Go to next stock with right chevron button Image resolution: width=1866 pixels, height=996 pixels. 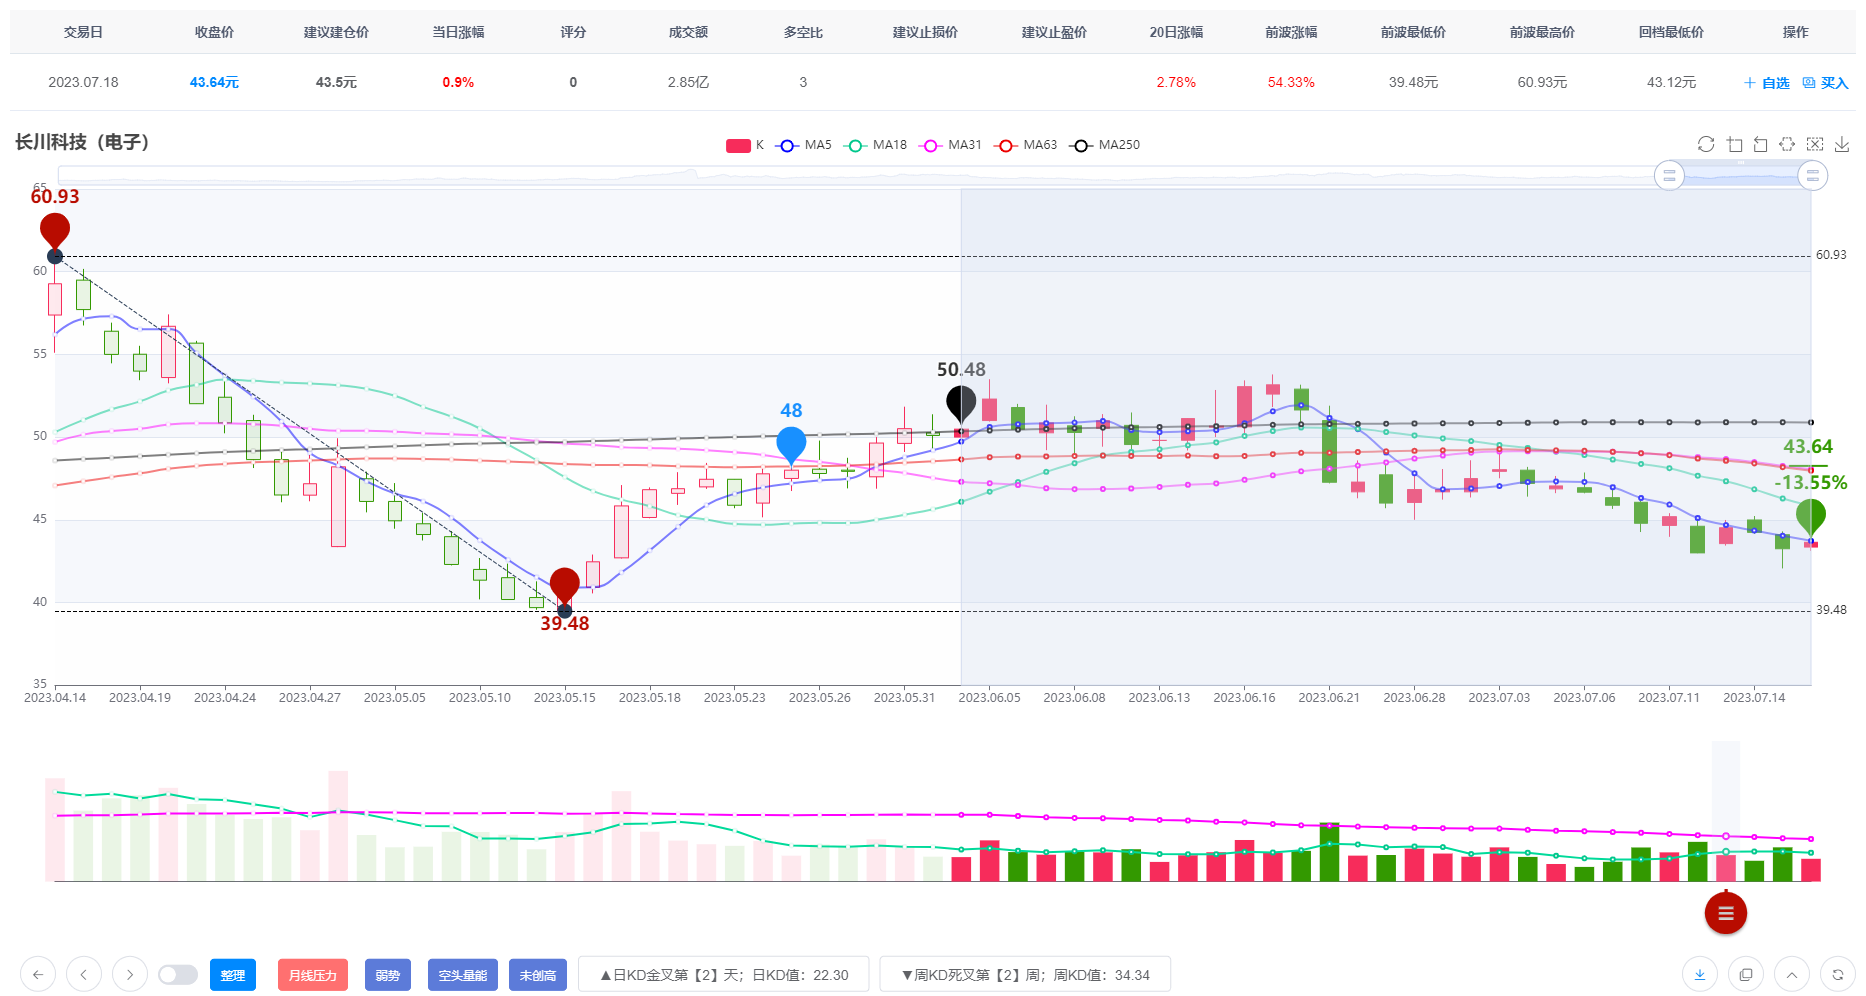pyautogui.click(x=130, y=974)
